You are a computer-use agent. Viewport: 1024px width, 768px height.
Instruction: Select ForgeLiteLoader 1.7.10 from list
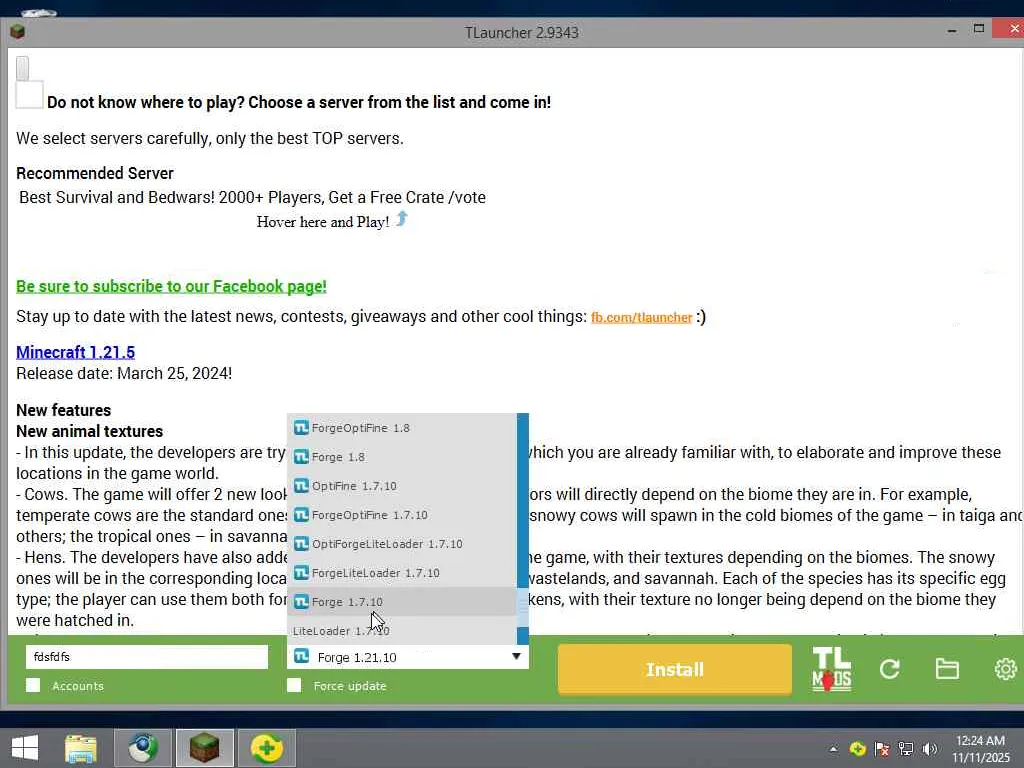pos(402,573)
